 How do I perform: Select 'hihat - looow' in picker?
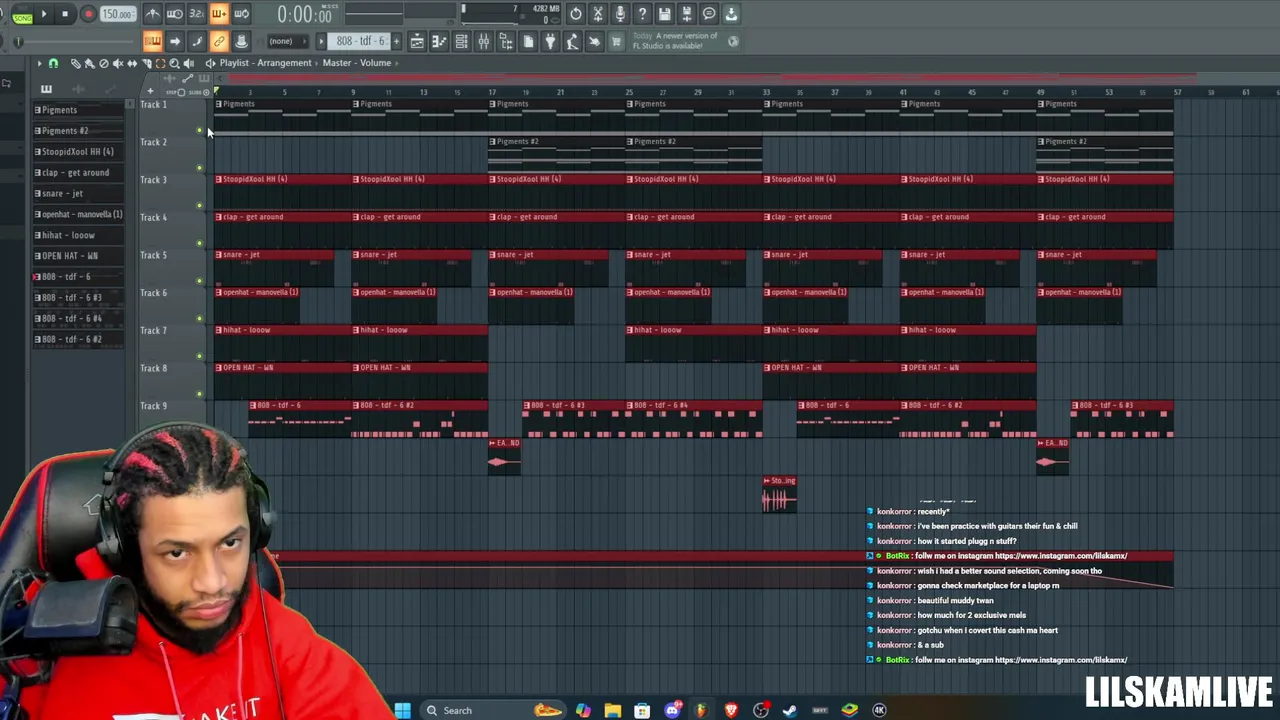click(78, 235)
